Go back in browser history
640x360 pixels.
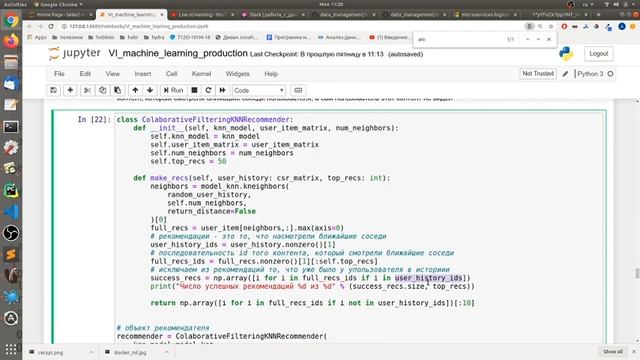tap(29, 26)
